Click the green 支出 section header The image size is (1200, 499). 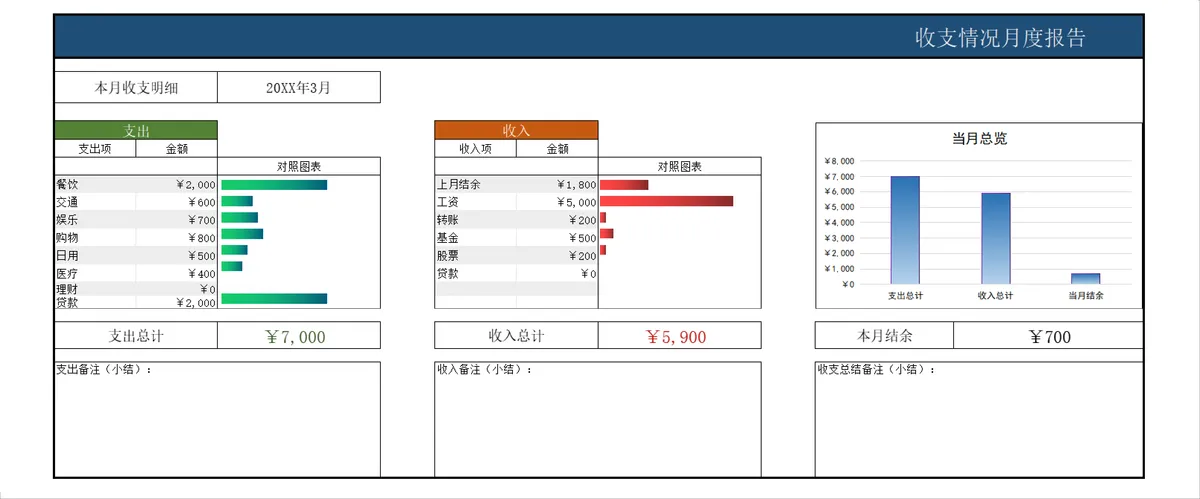tap(136, 130)
